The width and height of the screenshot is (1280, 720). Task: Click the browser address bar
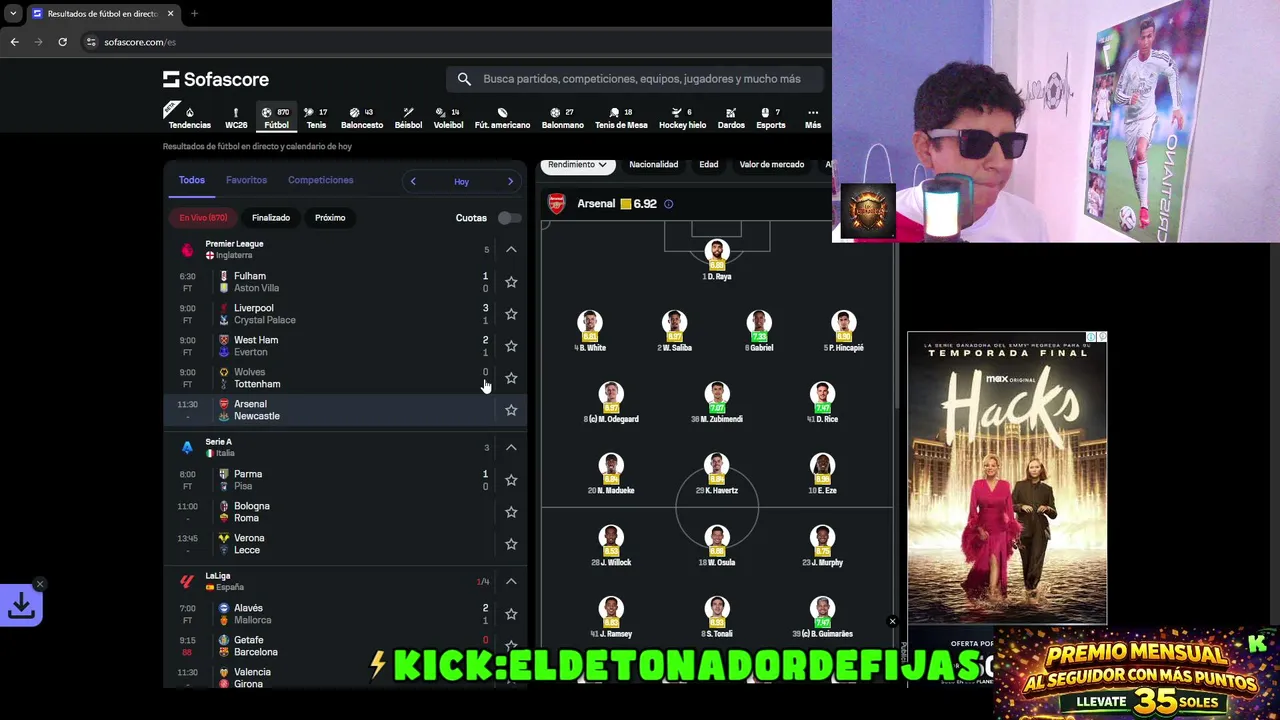[x=455, y=42]
